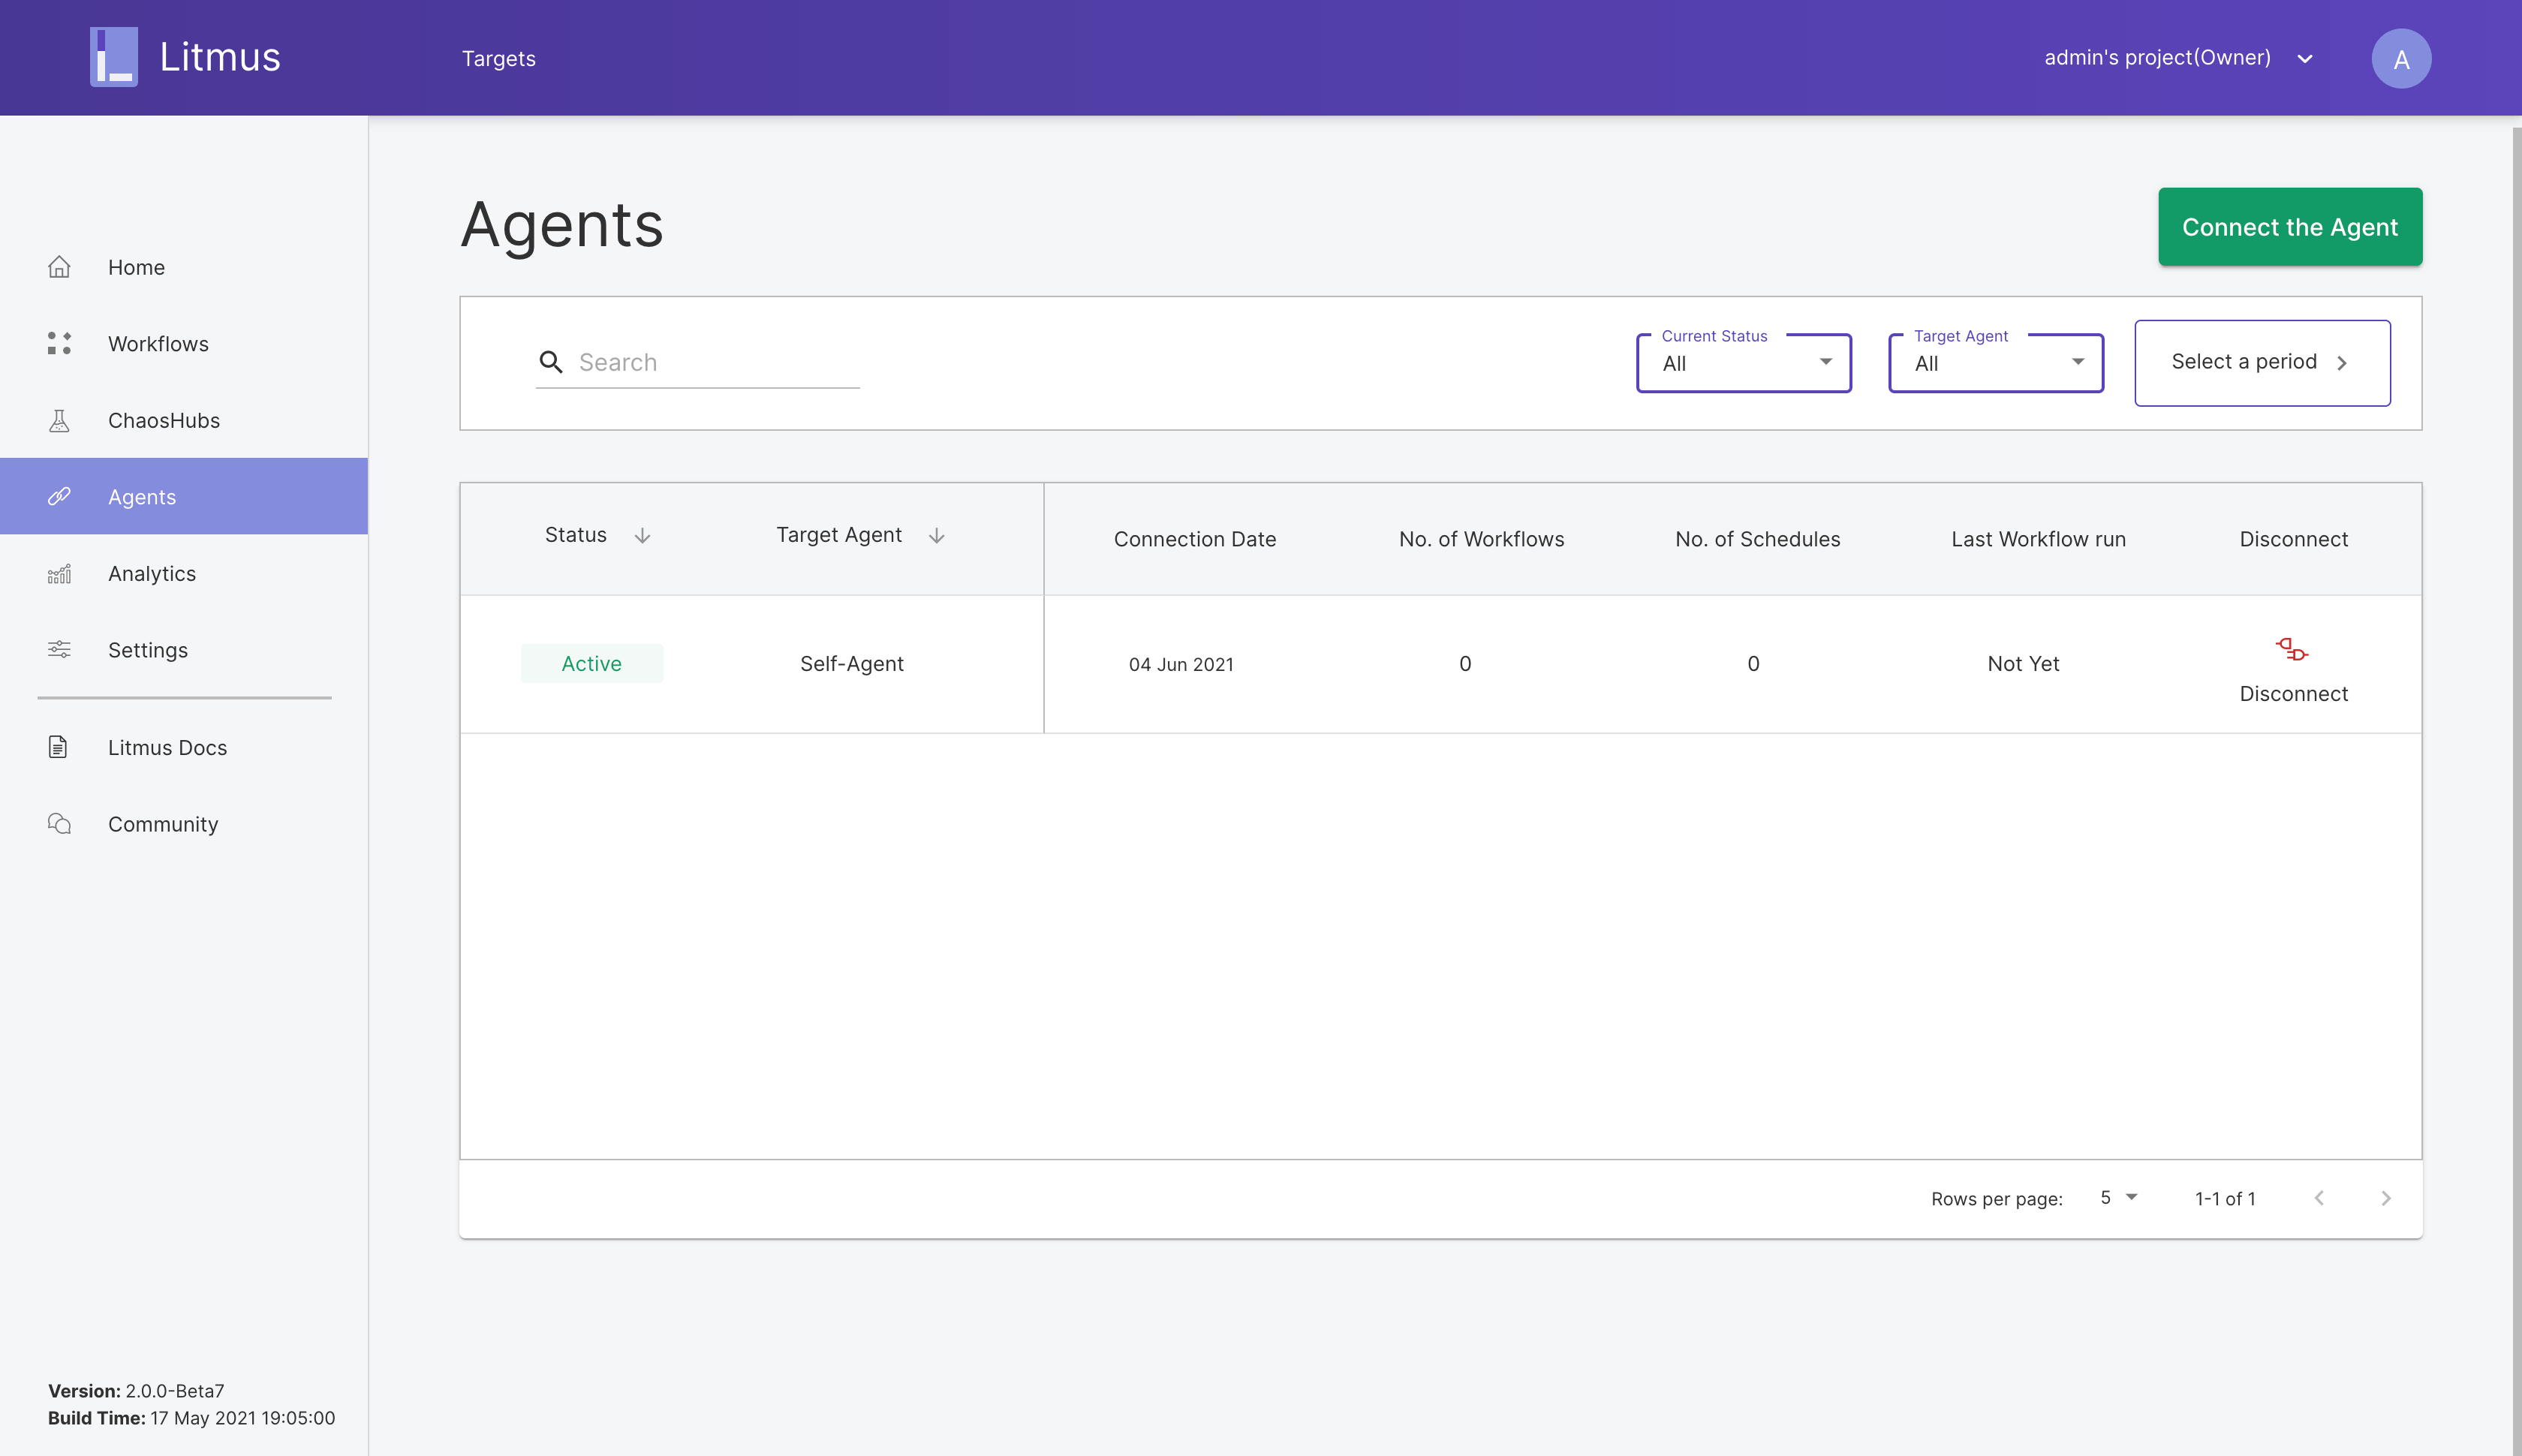Expand the admin's project selector
Image resolution: width=2522 pixels, height=1456 pixels.
pos(2305,59)
